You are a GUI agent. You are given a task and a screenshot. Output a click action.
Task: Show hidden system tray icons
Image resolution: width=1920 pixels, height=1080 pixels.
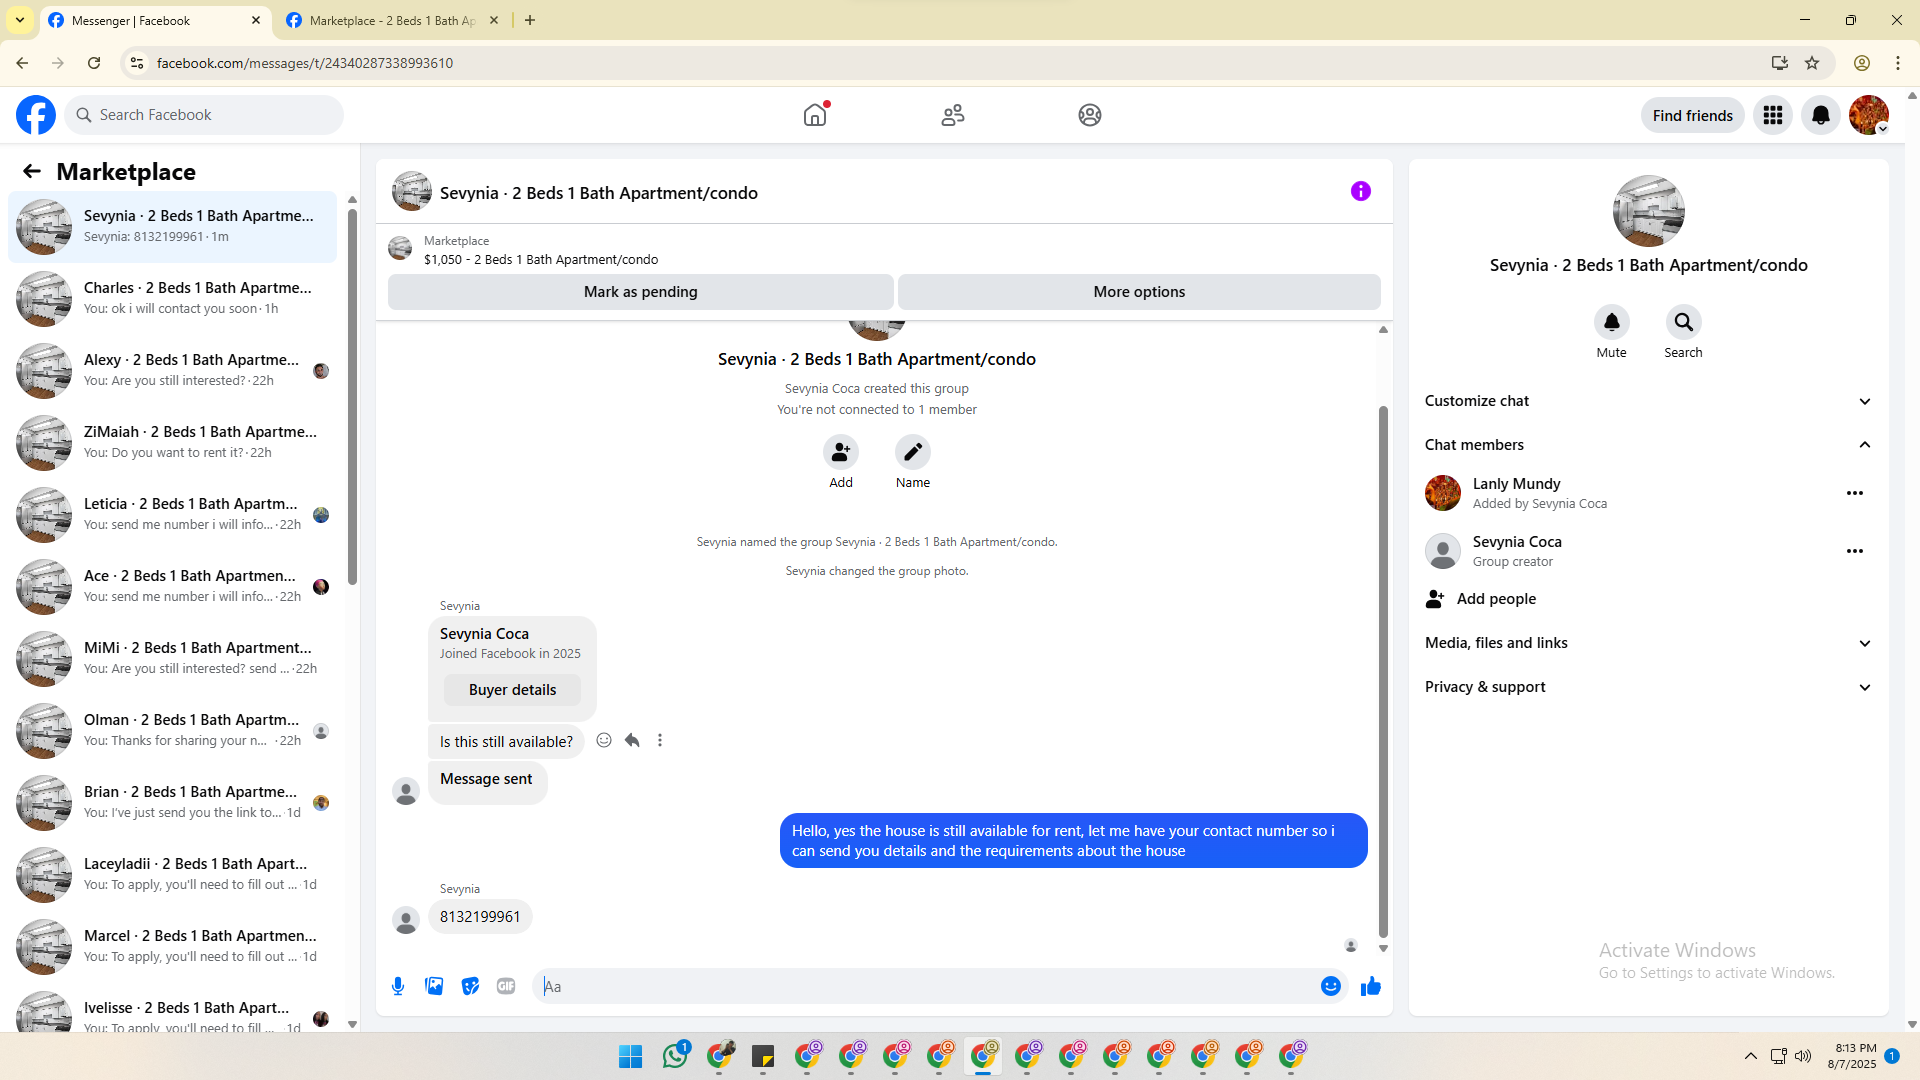coord(1751,1056)
